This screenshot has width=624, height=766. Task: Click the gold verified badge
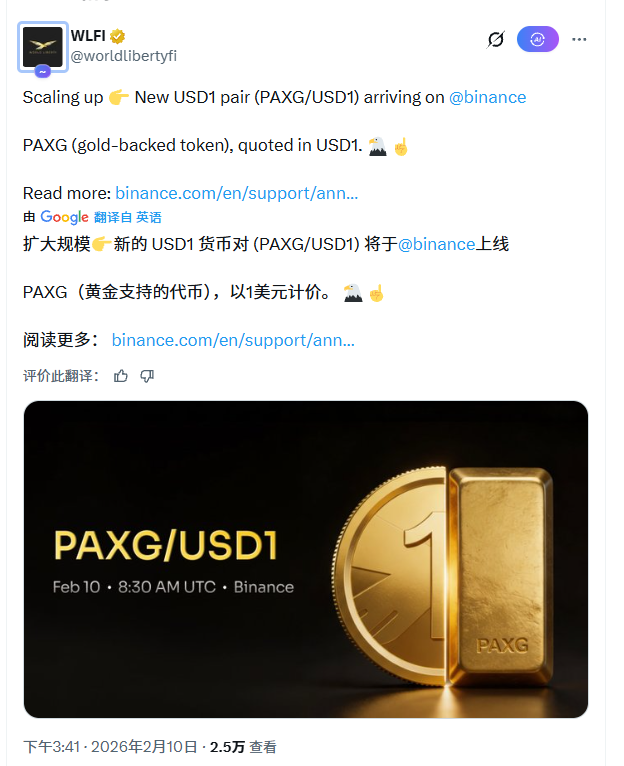tap(117, 36)
